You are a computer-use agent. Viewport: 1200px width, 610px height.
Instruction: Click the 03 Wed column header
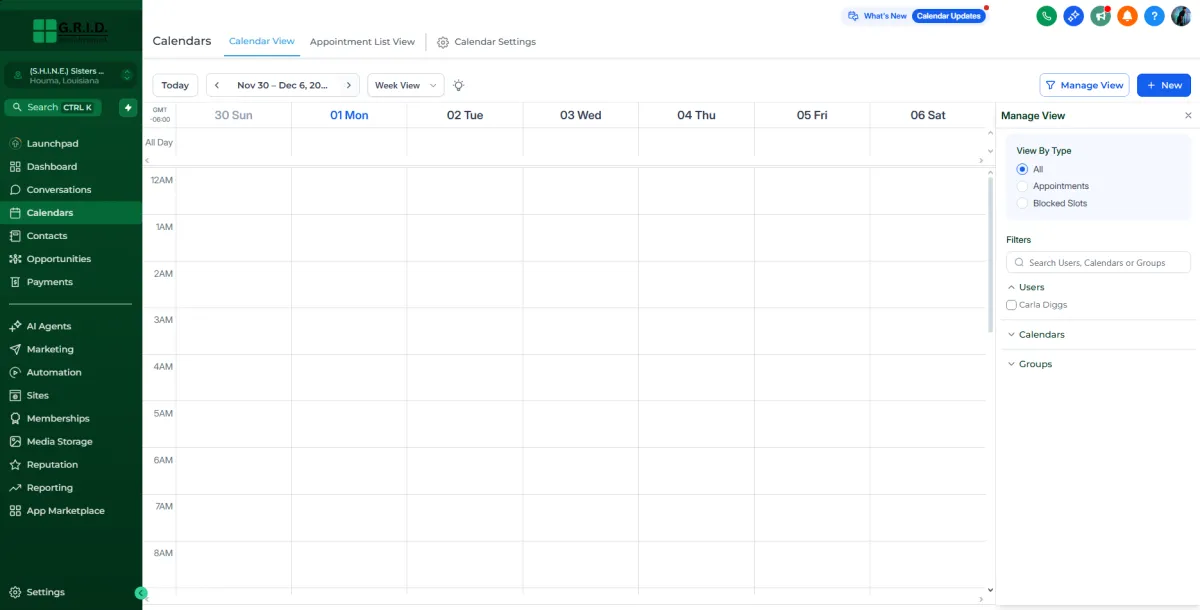(x=580, y=115)
